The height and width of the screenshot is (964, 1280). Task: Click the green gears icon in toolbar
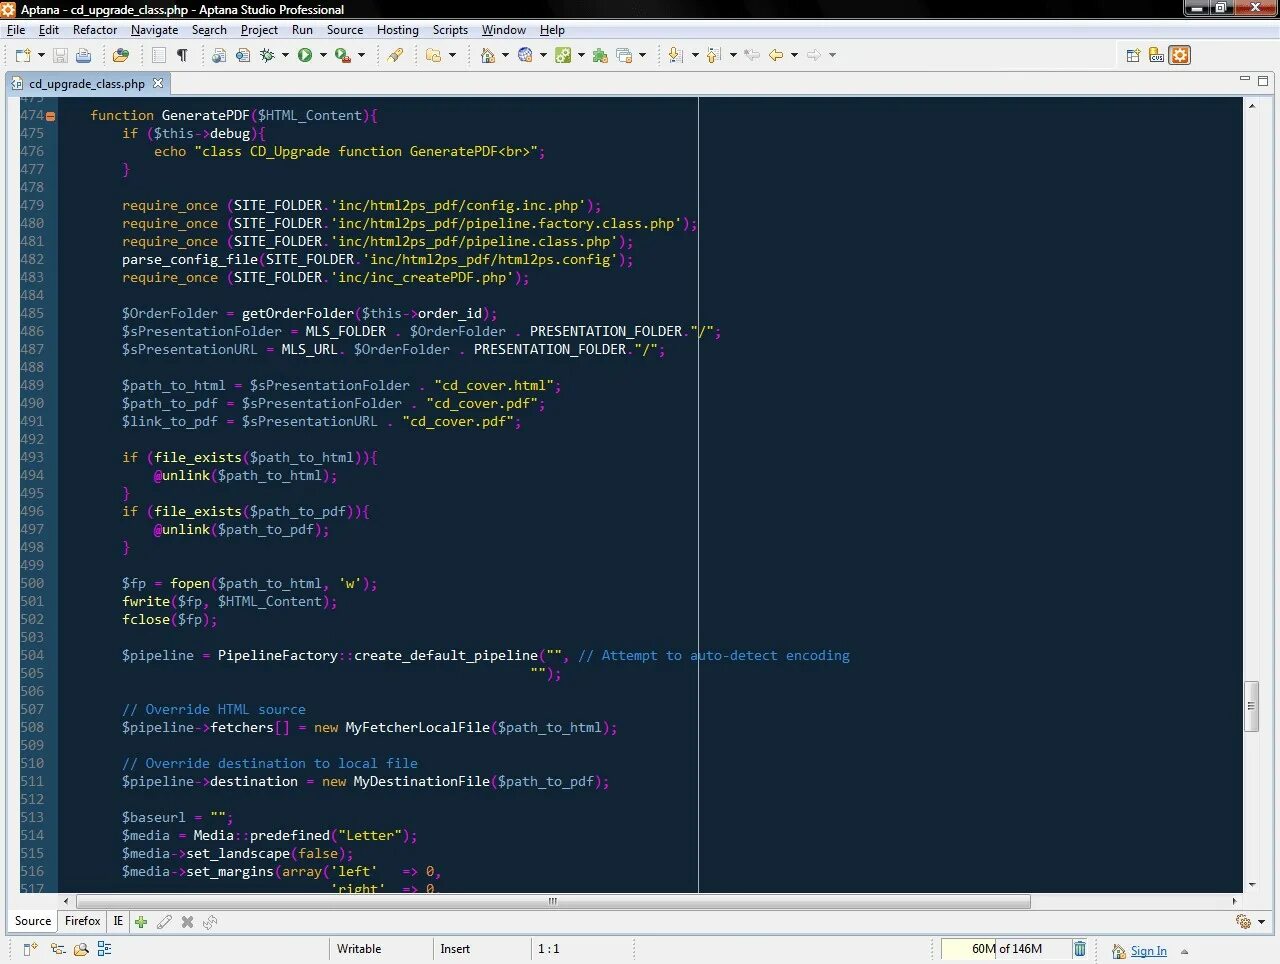point(563,55)
